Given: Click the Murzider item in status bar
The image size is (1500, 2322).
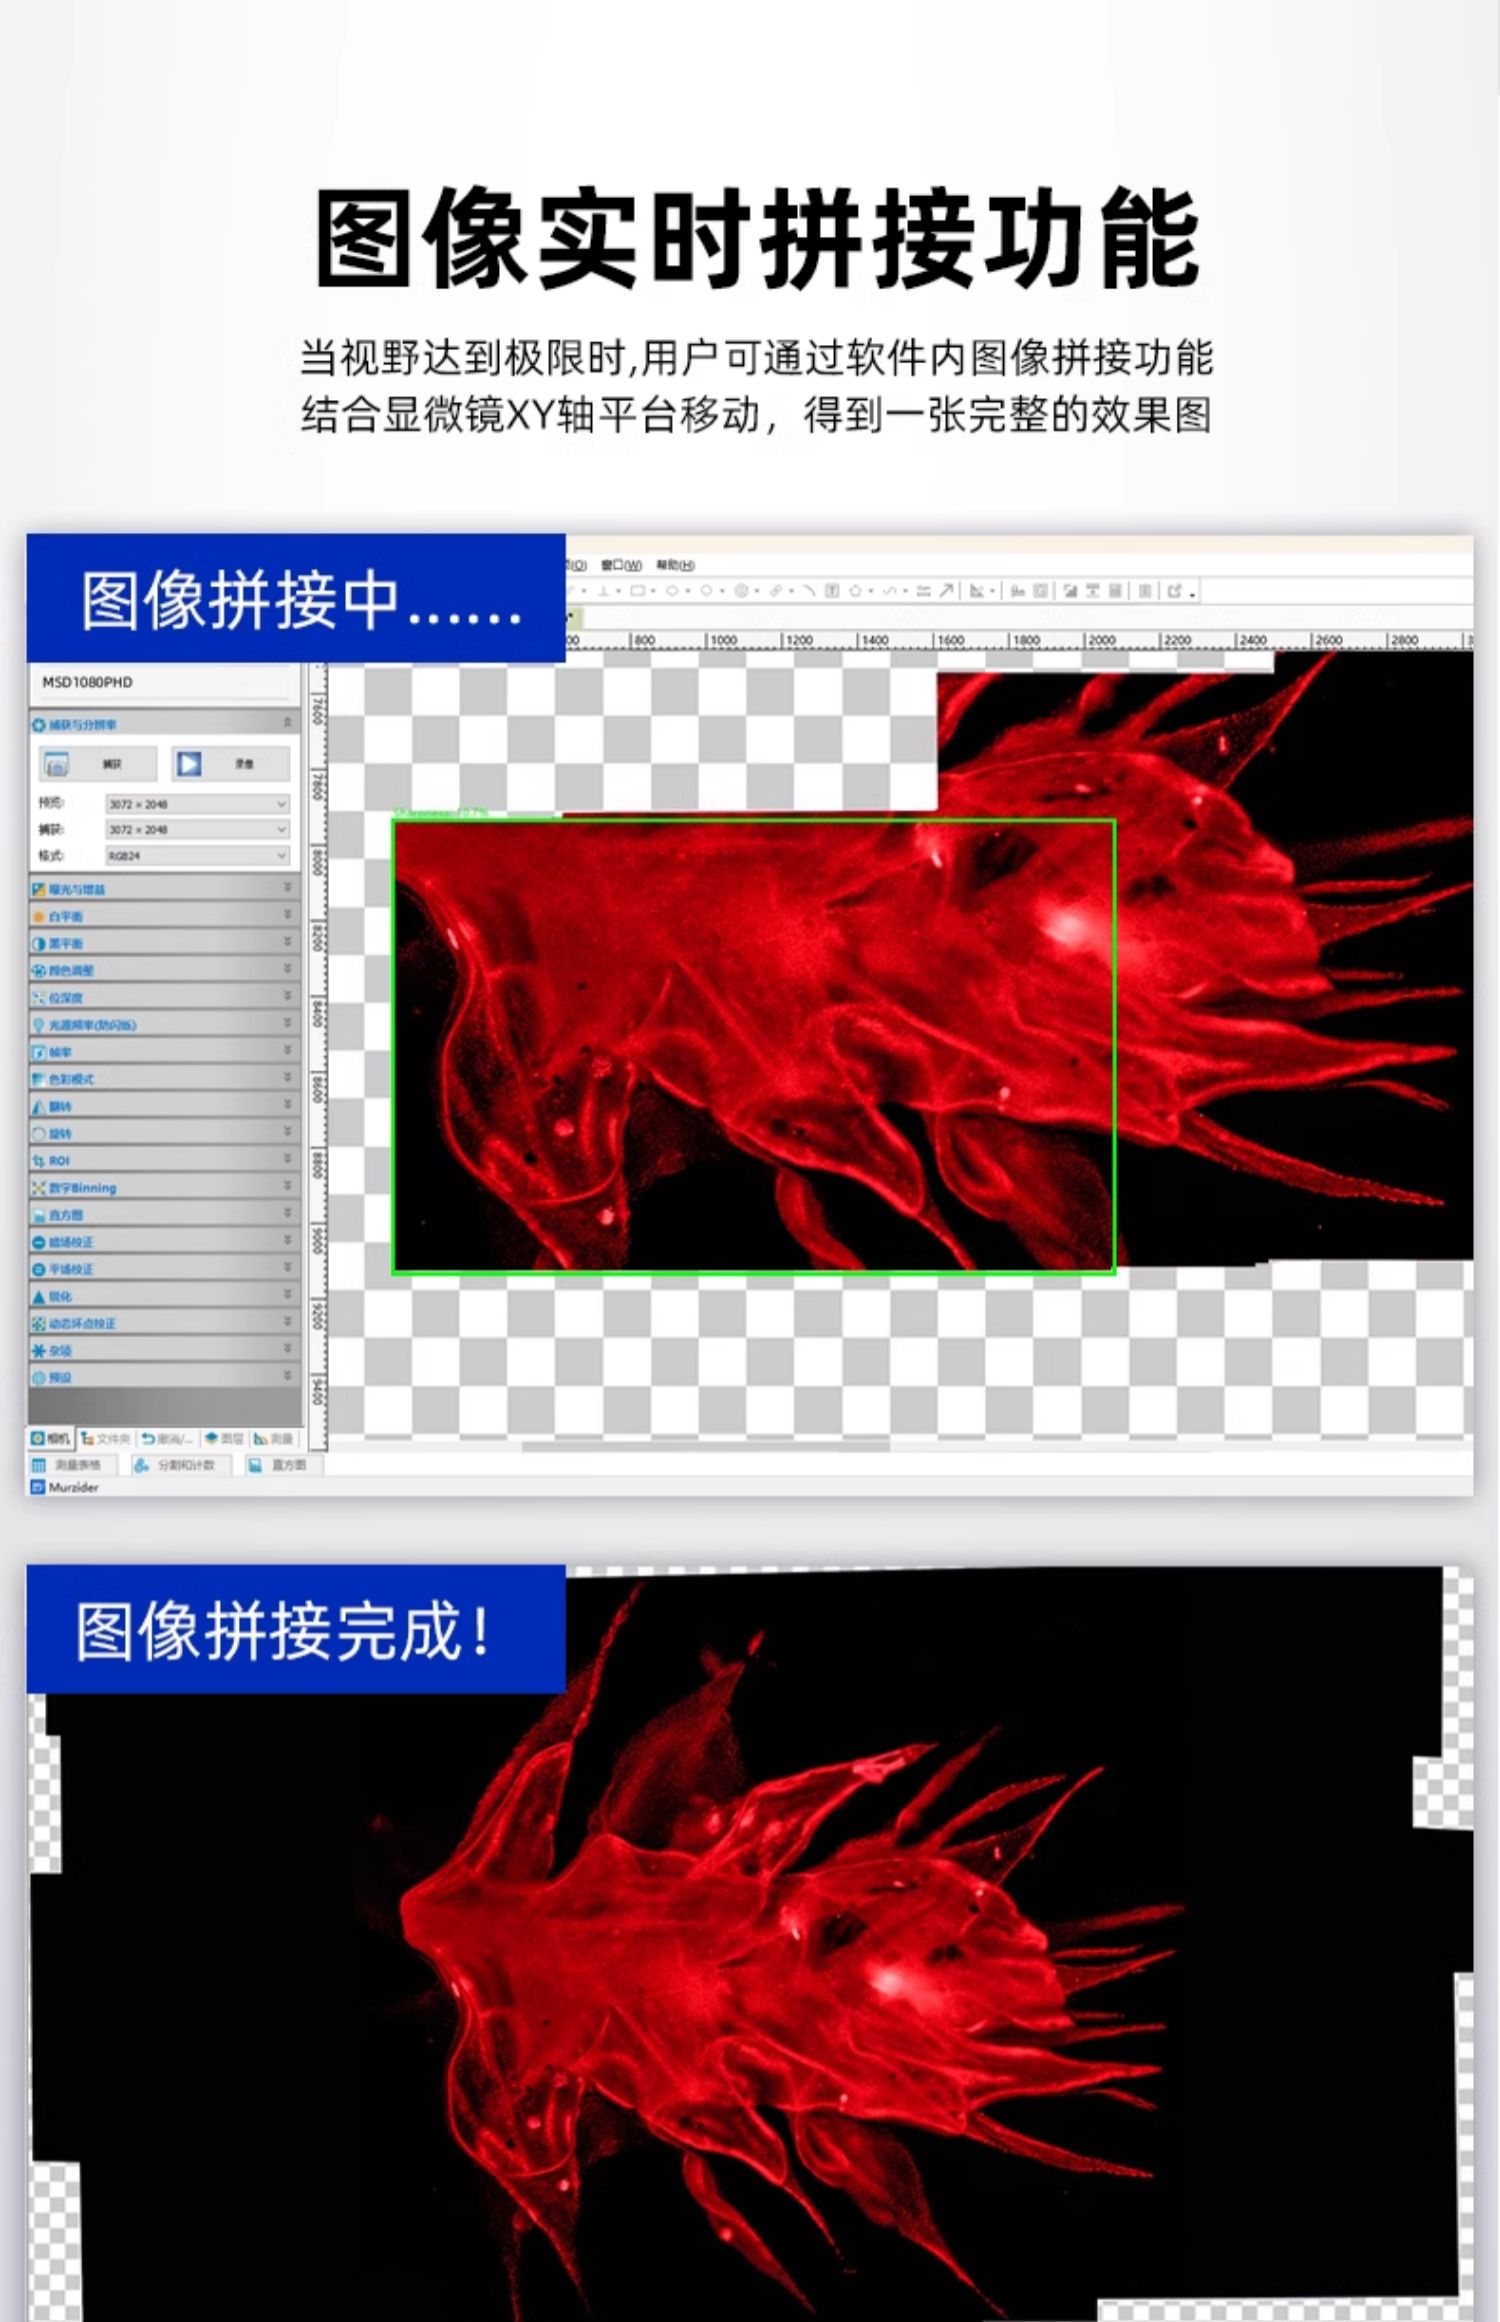Looking at the screenshot, I should (x=65, y=1487).
